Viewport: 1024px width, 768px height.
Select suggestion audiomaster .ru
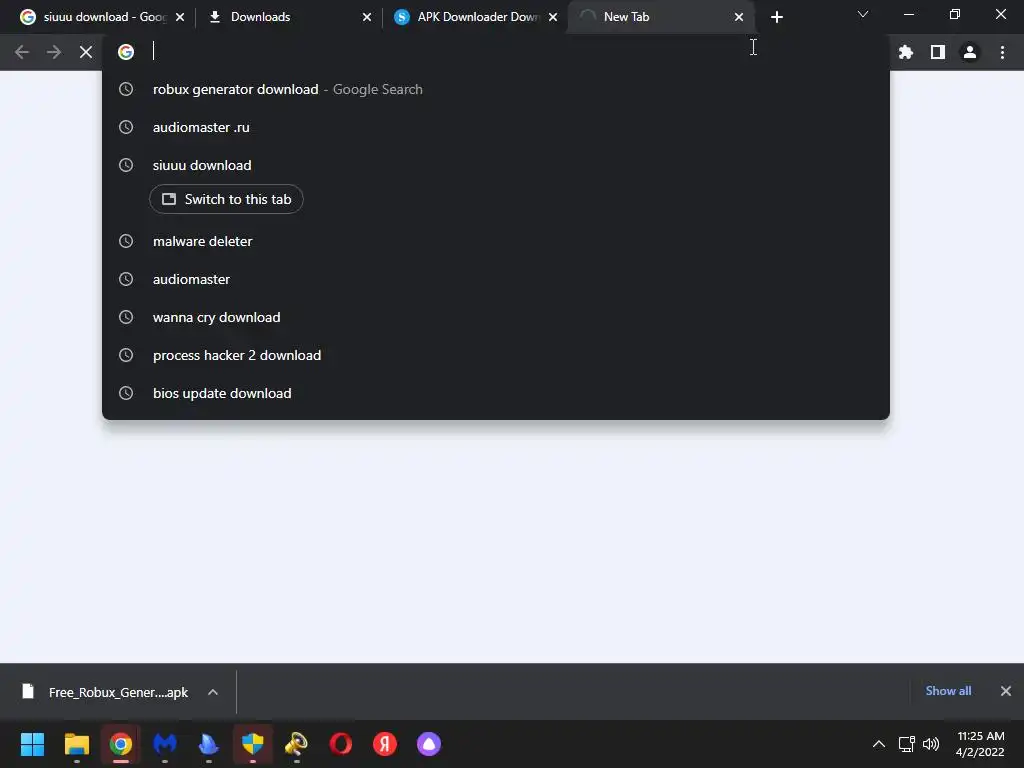point(496,127)
